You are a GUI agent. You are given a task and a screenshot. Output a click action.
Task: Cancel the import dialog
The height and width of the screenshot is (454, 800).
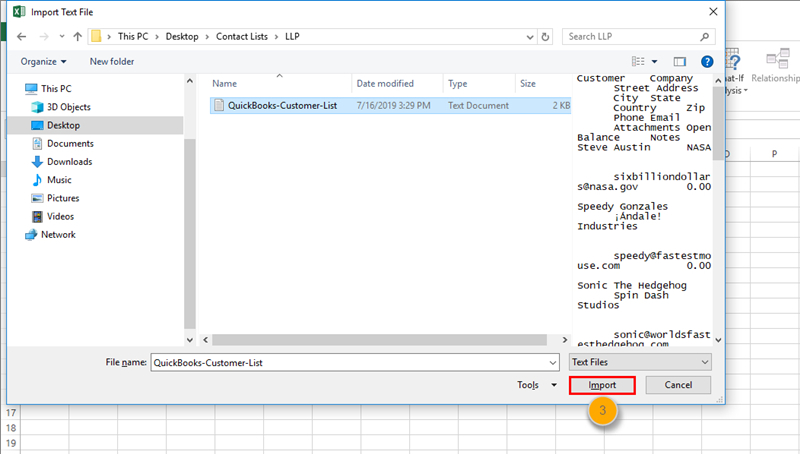(678, 385)
